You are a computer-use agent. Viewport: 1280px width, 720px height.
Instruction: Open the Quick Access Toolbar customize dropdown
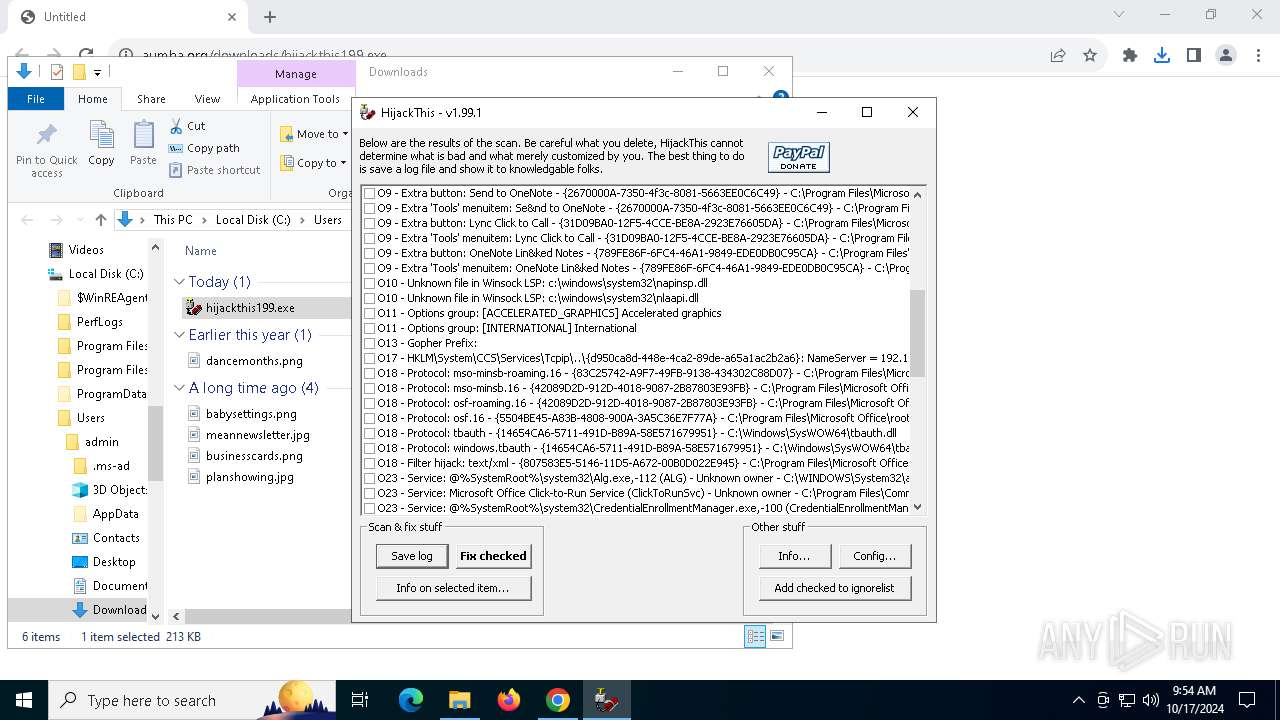point(97,72)
